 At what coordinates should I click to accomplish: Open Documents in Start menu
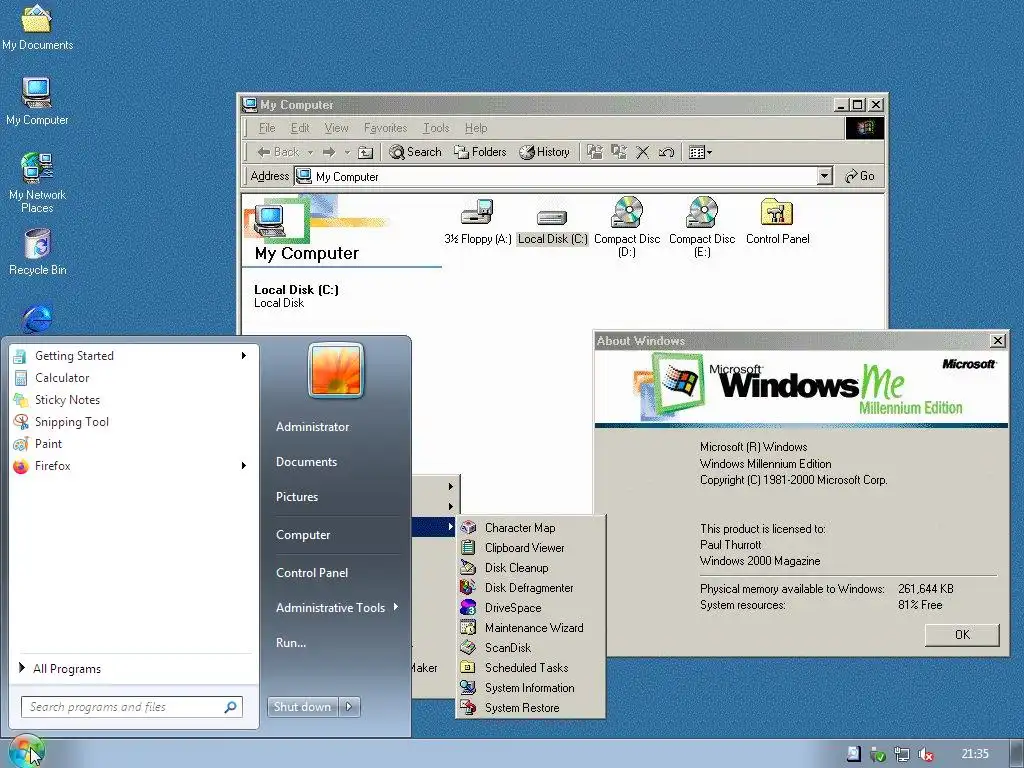tap(306, 462)
